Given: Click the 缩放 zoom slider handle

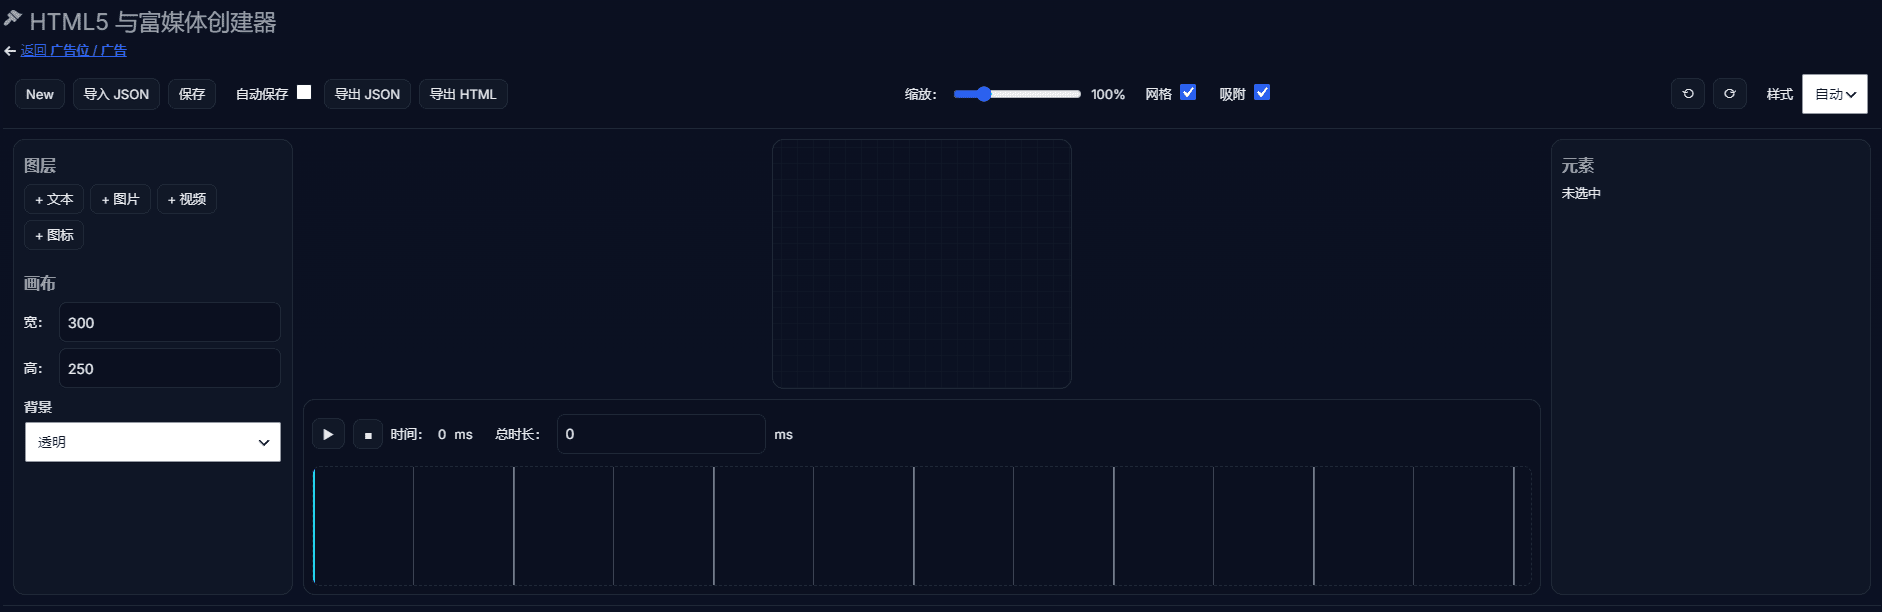Looking at the screenshot, I should pos(984,94).
